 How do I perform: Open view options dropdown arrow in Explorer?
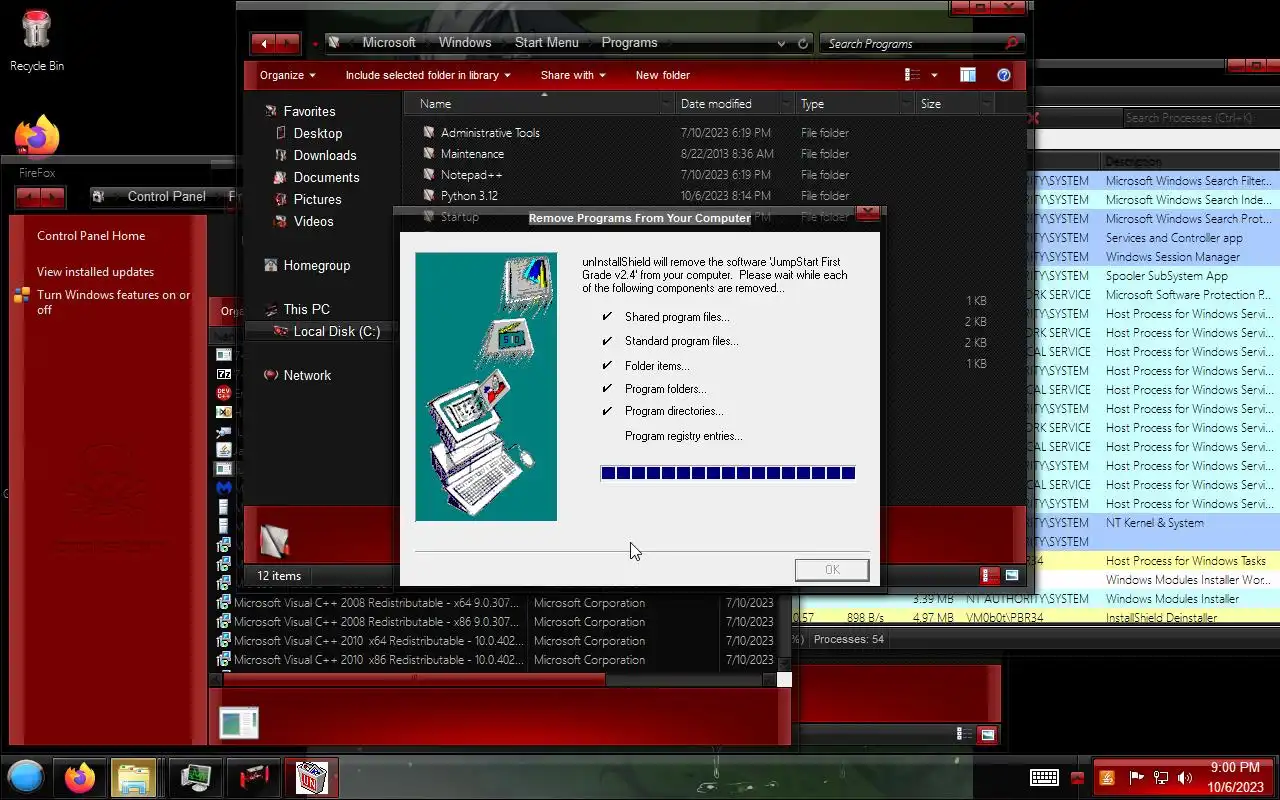coord(934,75)
